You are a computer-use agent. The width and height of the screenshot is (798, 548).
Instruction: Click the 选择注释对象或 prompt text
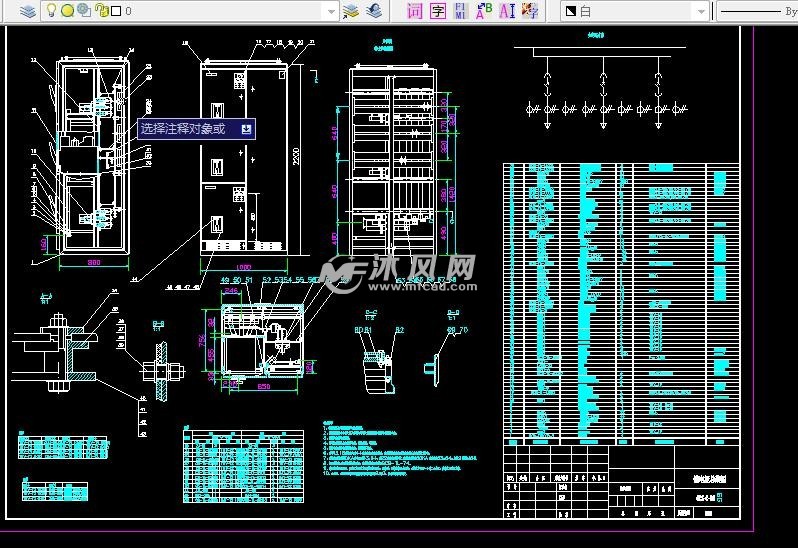tap(183, 128)
